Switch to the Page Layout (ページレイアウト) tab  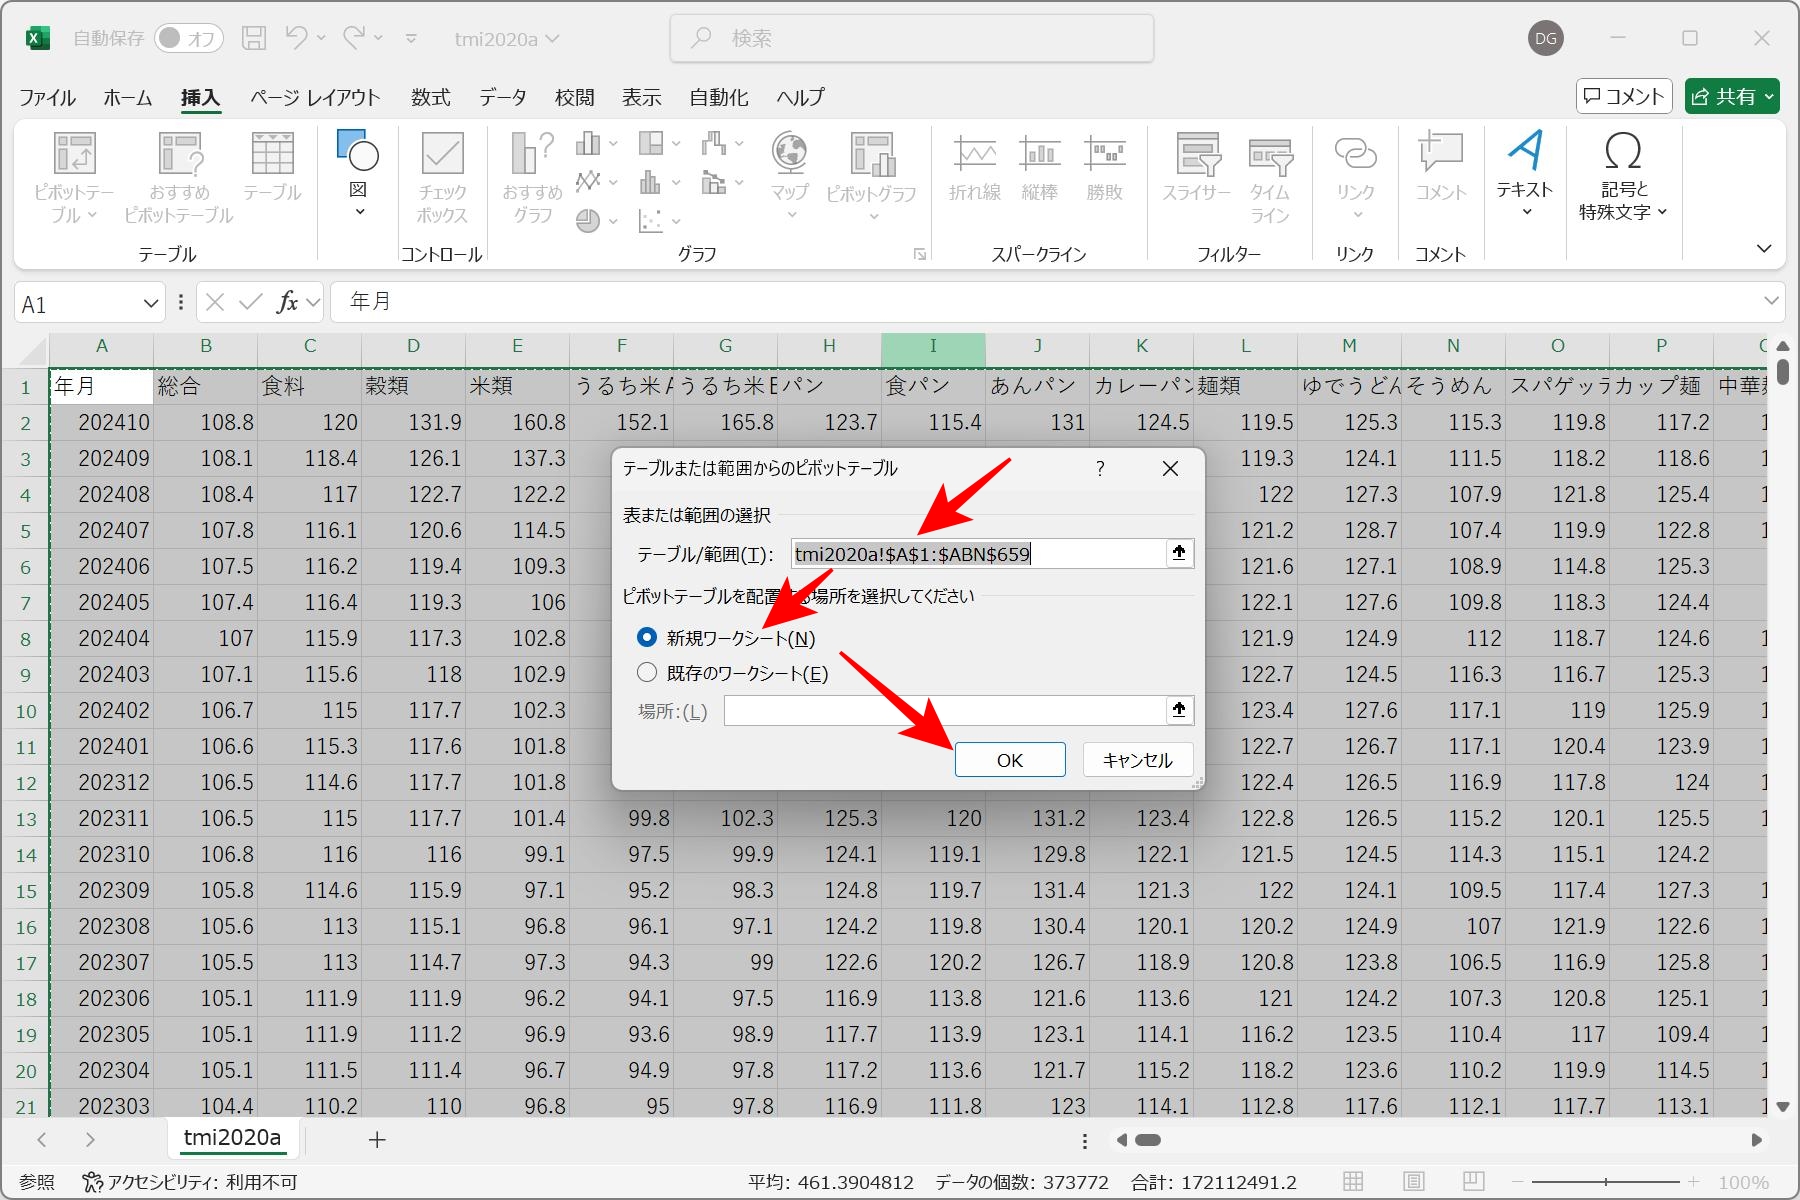pyautogui.click(x=315, y=97)
